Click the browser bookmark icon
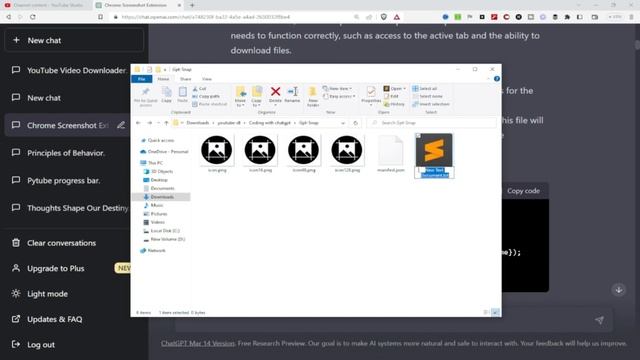This screenshot has width=640, height=360. coord(100,17)
